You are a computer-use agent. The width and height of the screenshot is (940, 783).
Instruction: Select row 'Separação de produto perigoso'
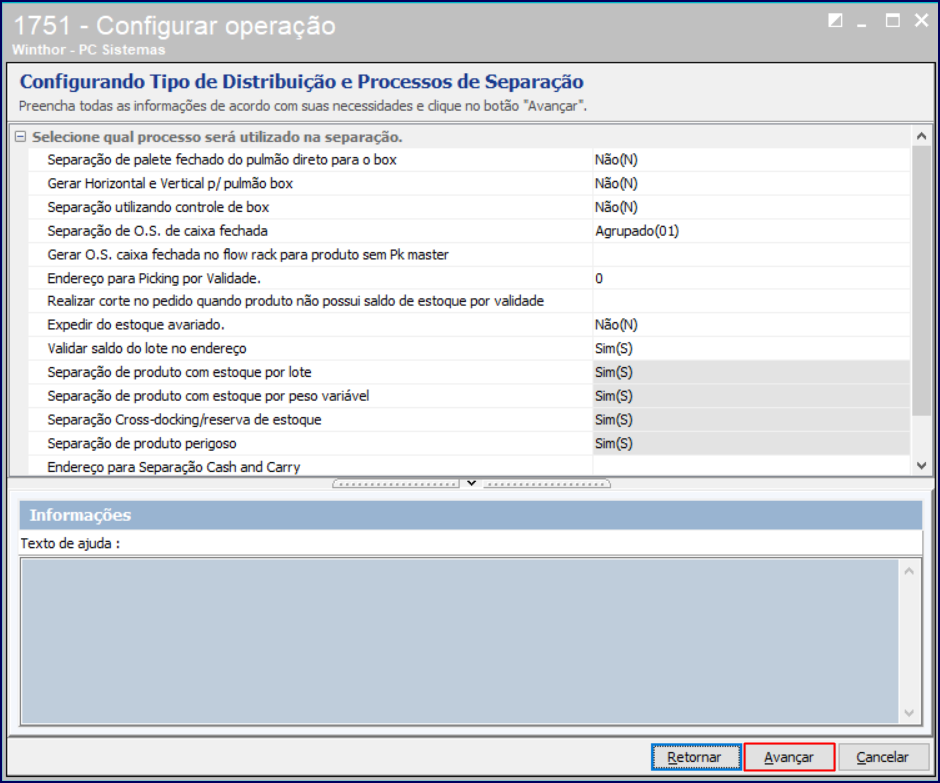(310, 443)
